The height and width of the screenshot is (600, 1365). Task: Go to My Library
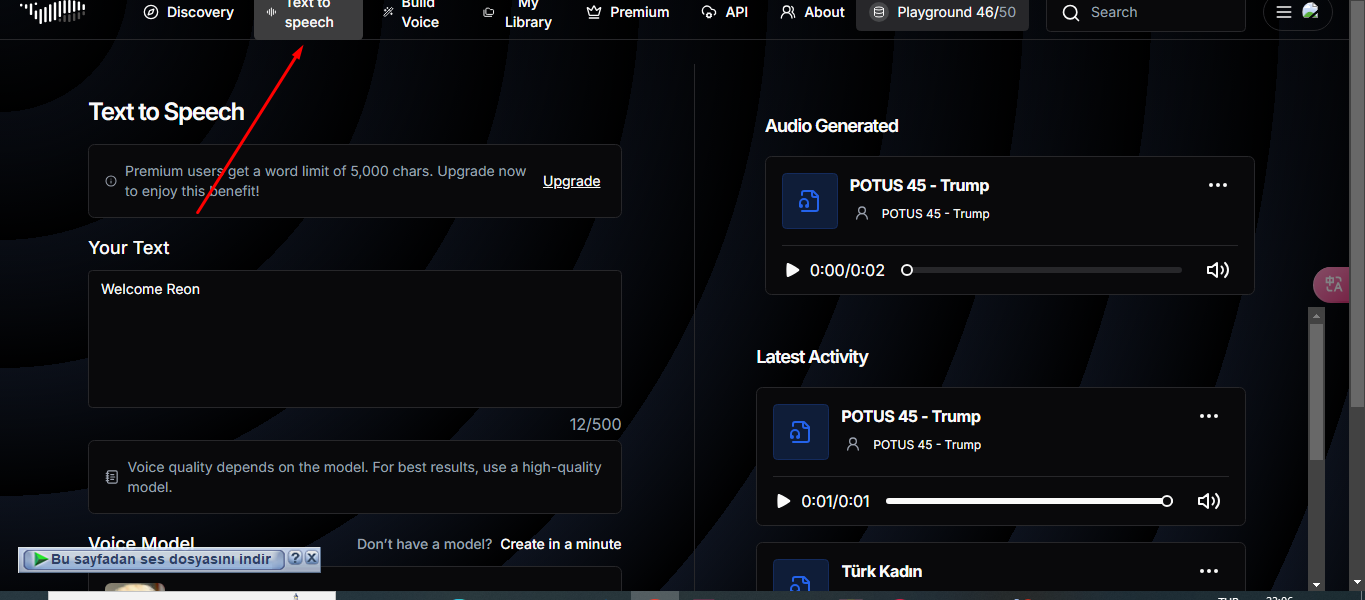[517, 13]
